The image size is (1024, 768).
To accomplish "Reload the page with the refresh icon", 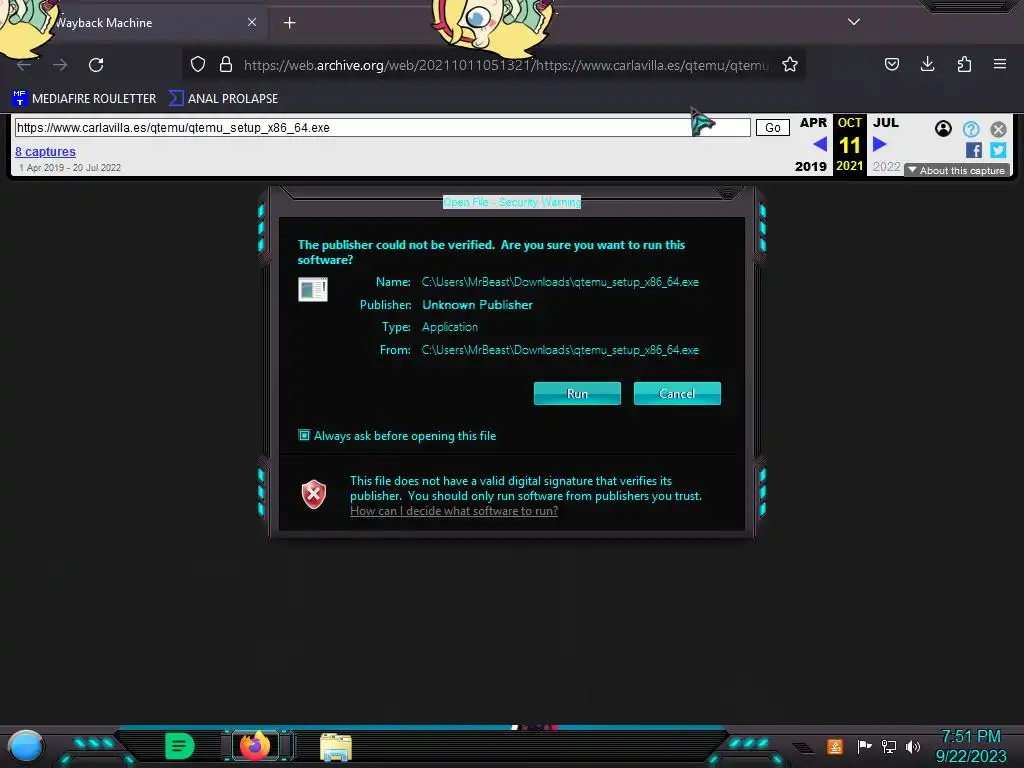I will pyautogui.click(x=96, y=65).
